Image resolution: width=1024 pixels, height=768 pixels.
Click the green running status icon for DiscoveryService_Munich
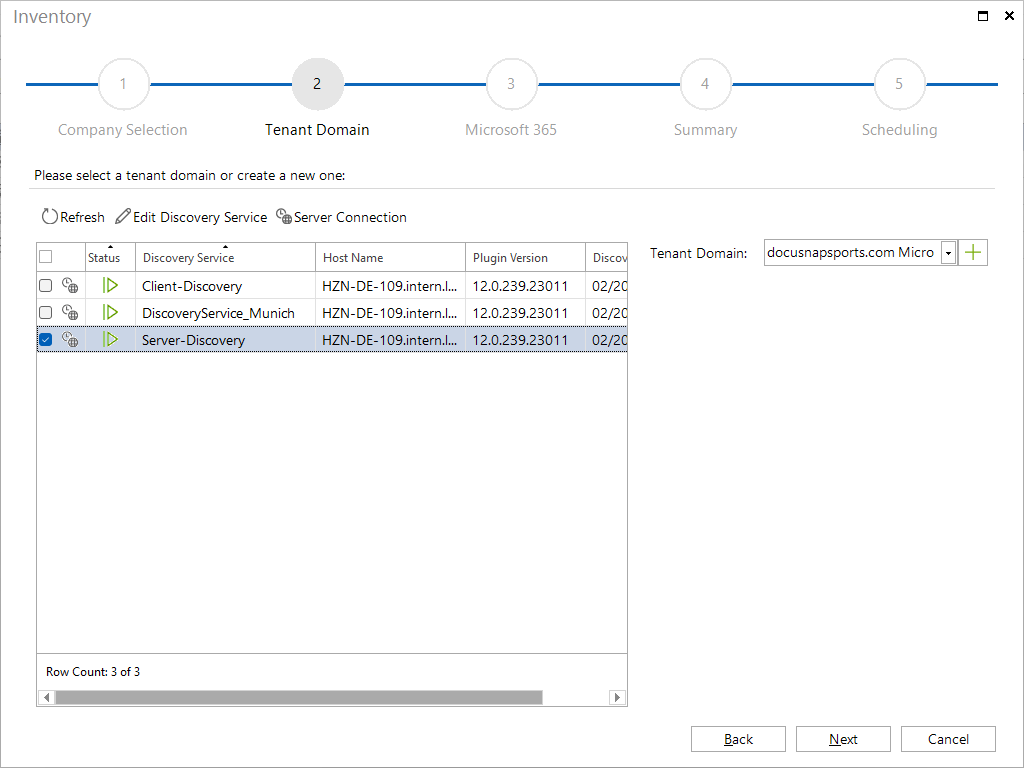110,313
